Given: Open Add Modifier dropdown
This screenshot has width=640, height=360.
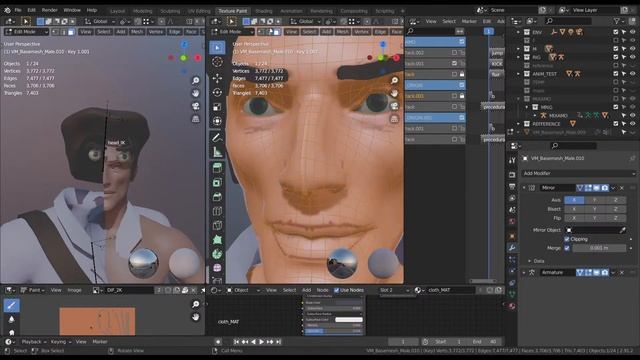Looking at the screenshot, I should [x=578, y=173].
